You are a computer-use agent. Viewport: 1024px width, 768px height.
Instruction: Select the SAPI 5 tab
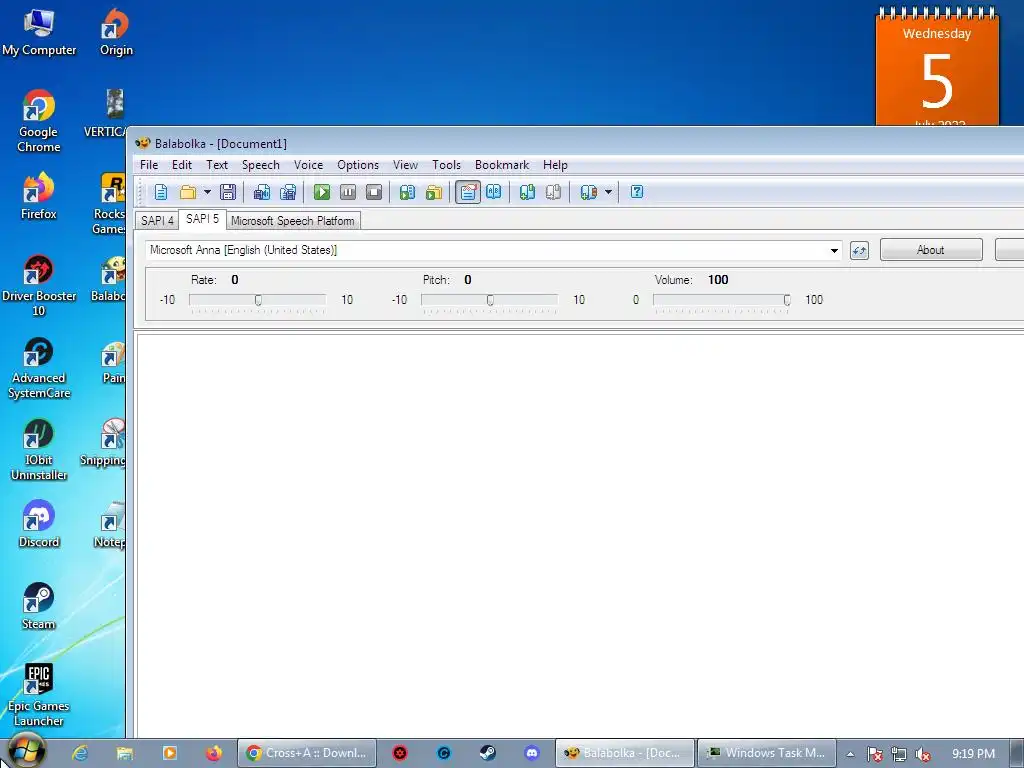coord(202,219)
